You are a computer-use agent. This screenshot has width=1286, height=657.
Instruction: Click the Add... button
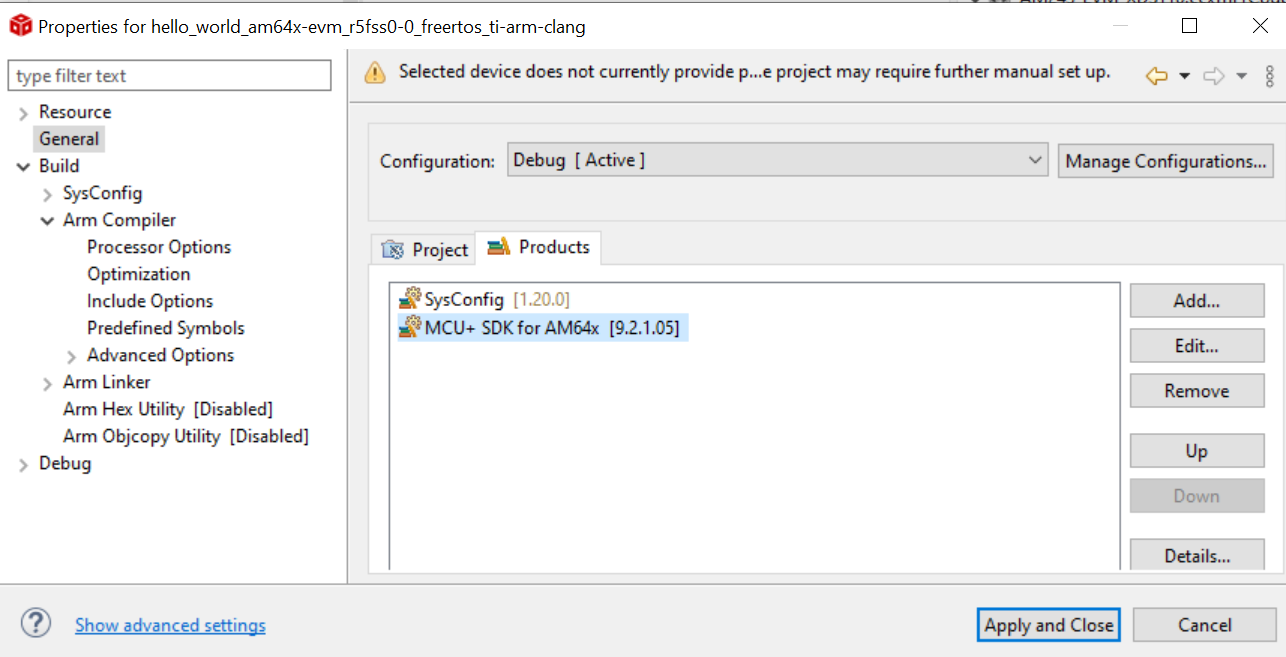click(1197, 300)
